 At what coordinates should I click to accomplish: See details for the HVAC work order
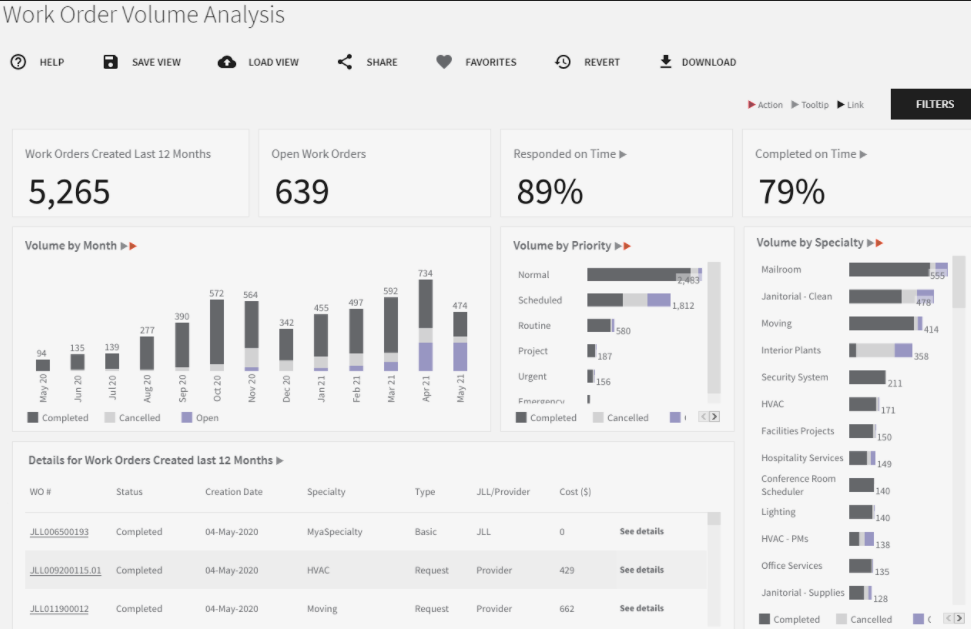click(641, 570)
